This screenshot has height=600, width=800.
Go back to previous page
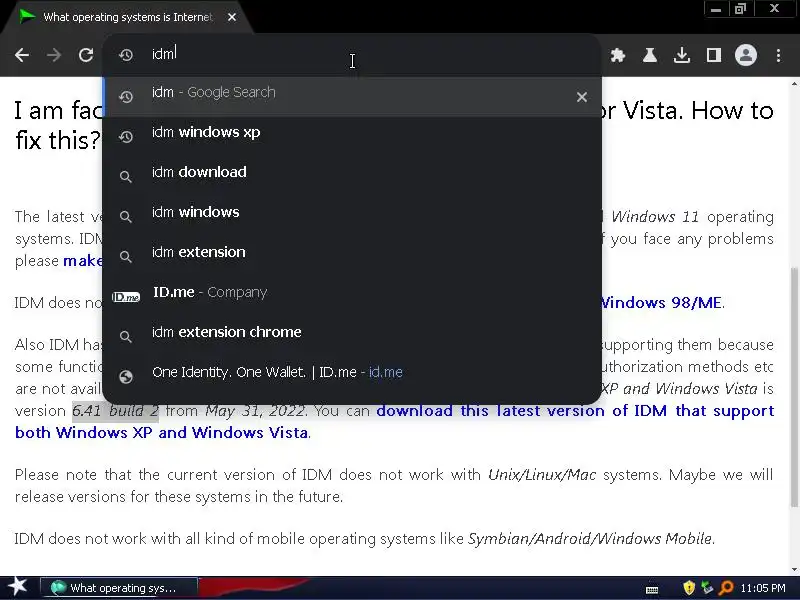point(22,55)
